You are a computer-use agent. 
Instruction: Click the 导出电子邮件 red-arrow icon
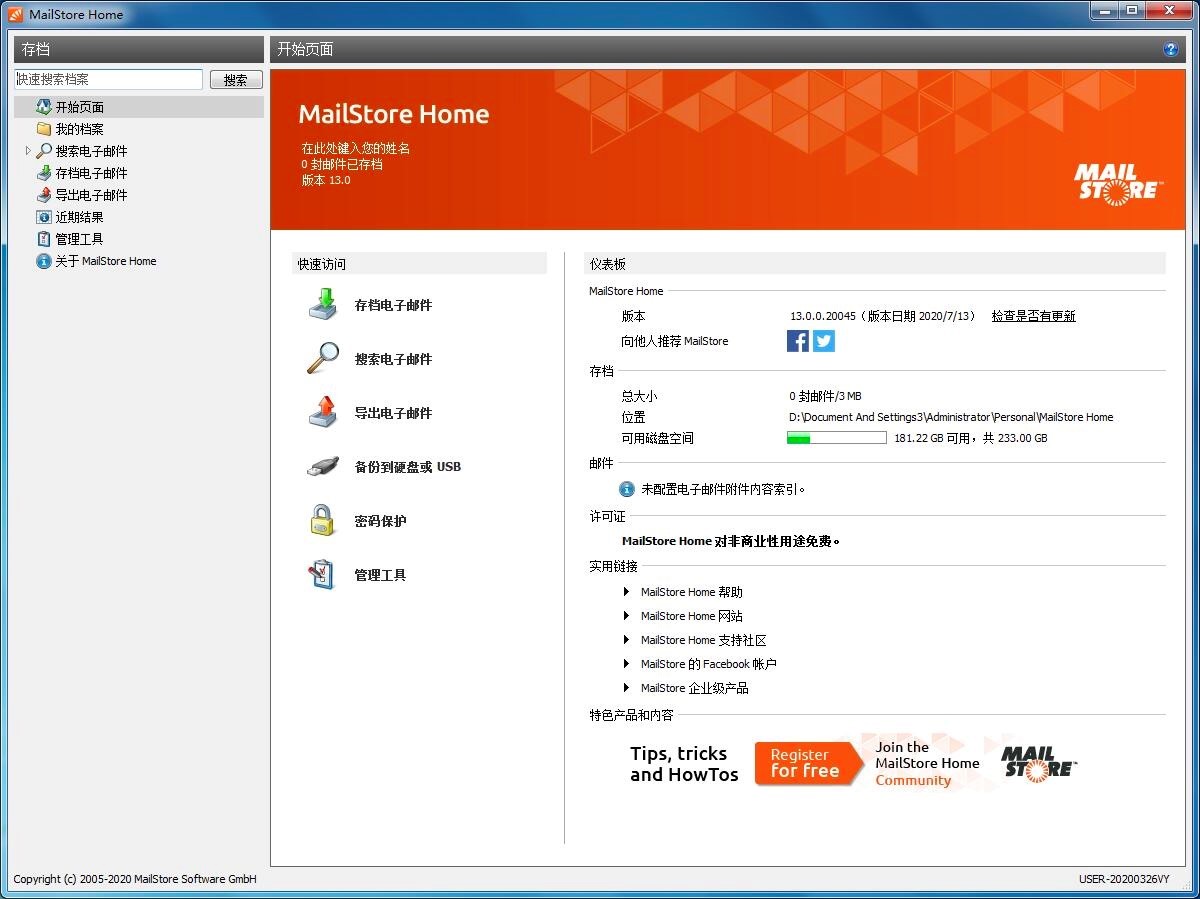click(321, 412)
